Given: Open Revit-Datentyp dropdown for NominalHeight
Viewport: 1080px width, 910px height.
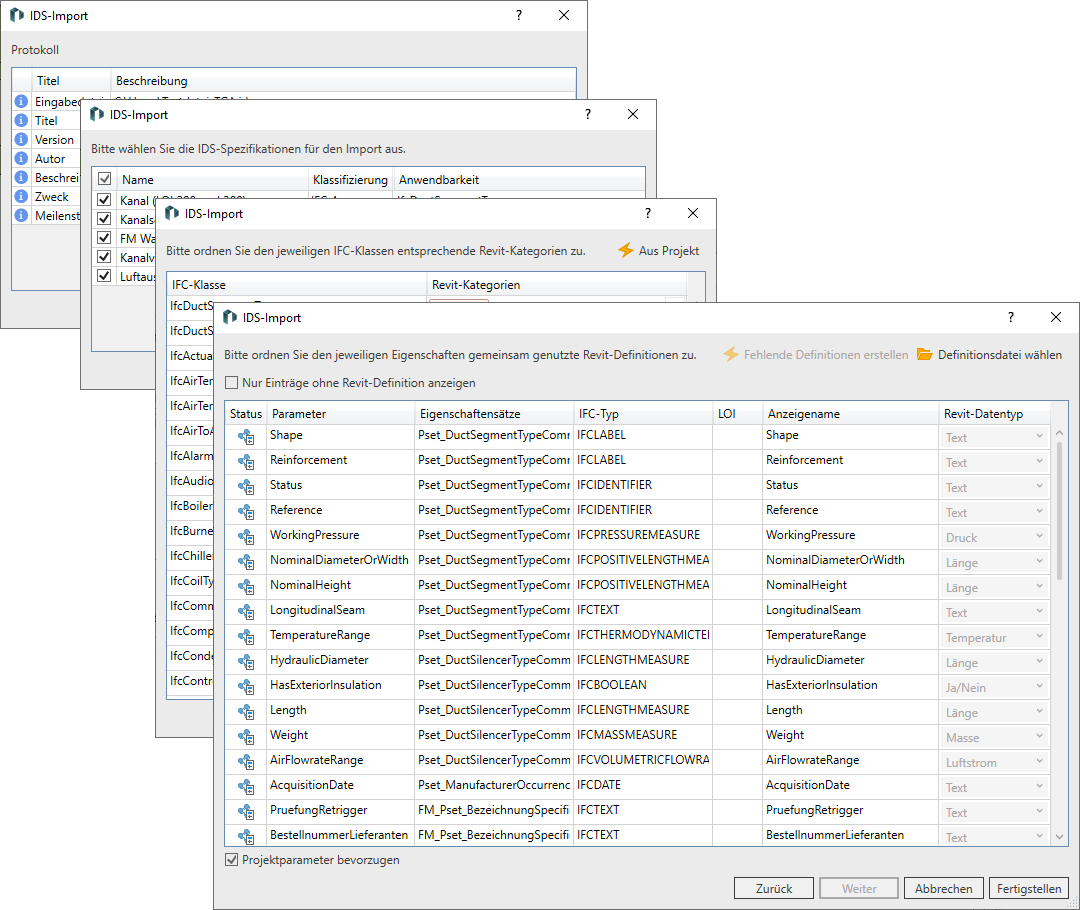Looking at the screenshot, I should (994, 588).
